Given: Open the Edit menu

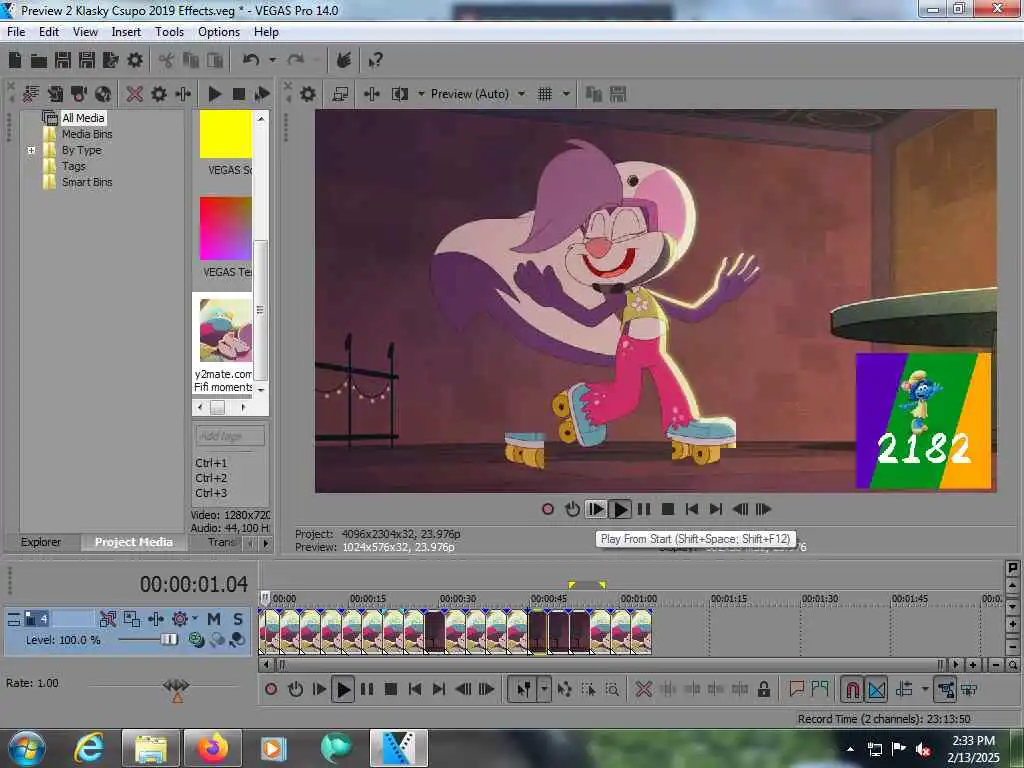Looking at the screenshot, I should (x=48, y=32).
